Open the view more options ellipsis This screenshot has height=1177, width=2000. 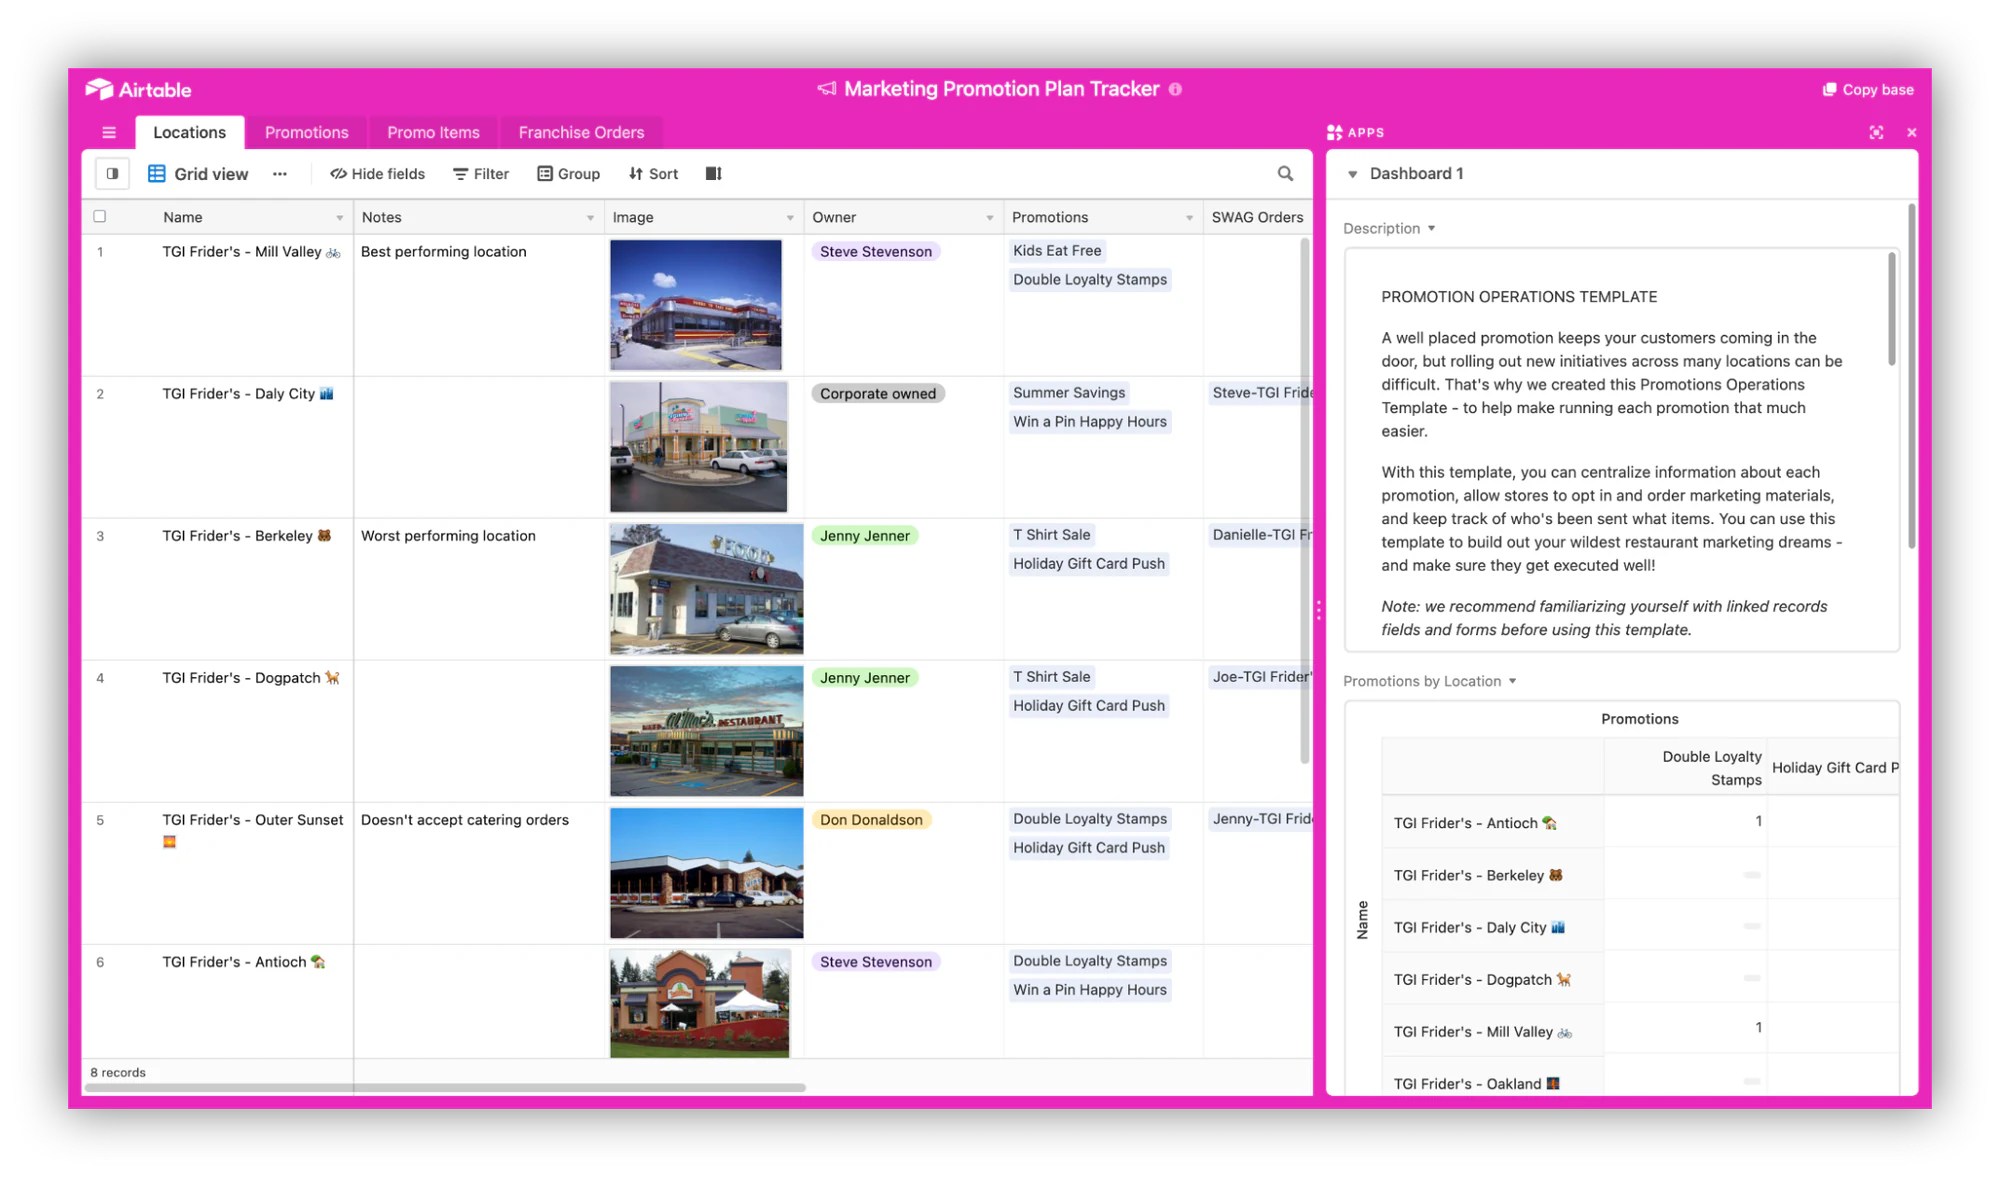coord(280,173)
